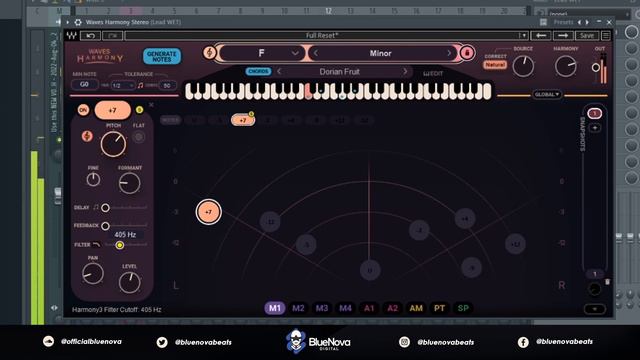Image resolution: width=640 pixels, height=360 pixels.
Task: Click the Pitch knob
Action: (113, 144)
